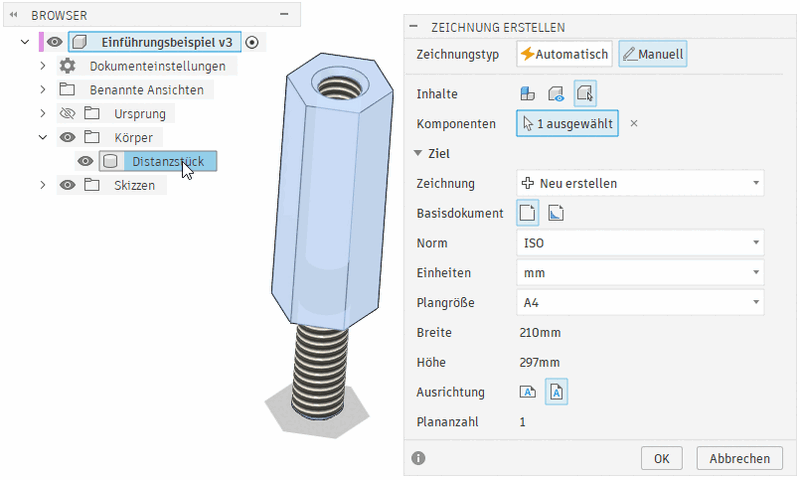This screenshot has height=480, width=800.
Task: Select the Körper tree entry
Action: point(133,138)
